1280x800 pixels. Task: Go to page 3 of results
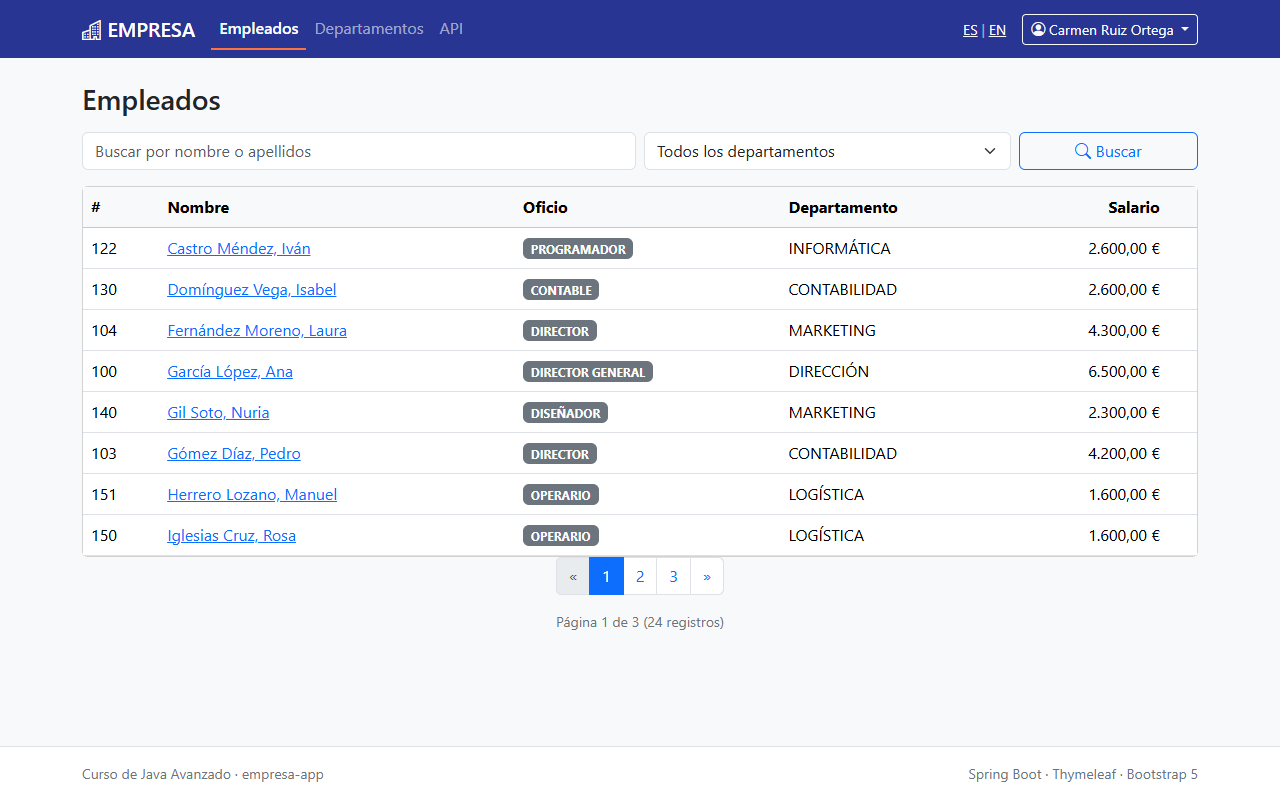click(x=673, y=576)
